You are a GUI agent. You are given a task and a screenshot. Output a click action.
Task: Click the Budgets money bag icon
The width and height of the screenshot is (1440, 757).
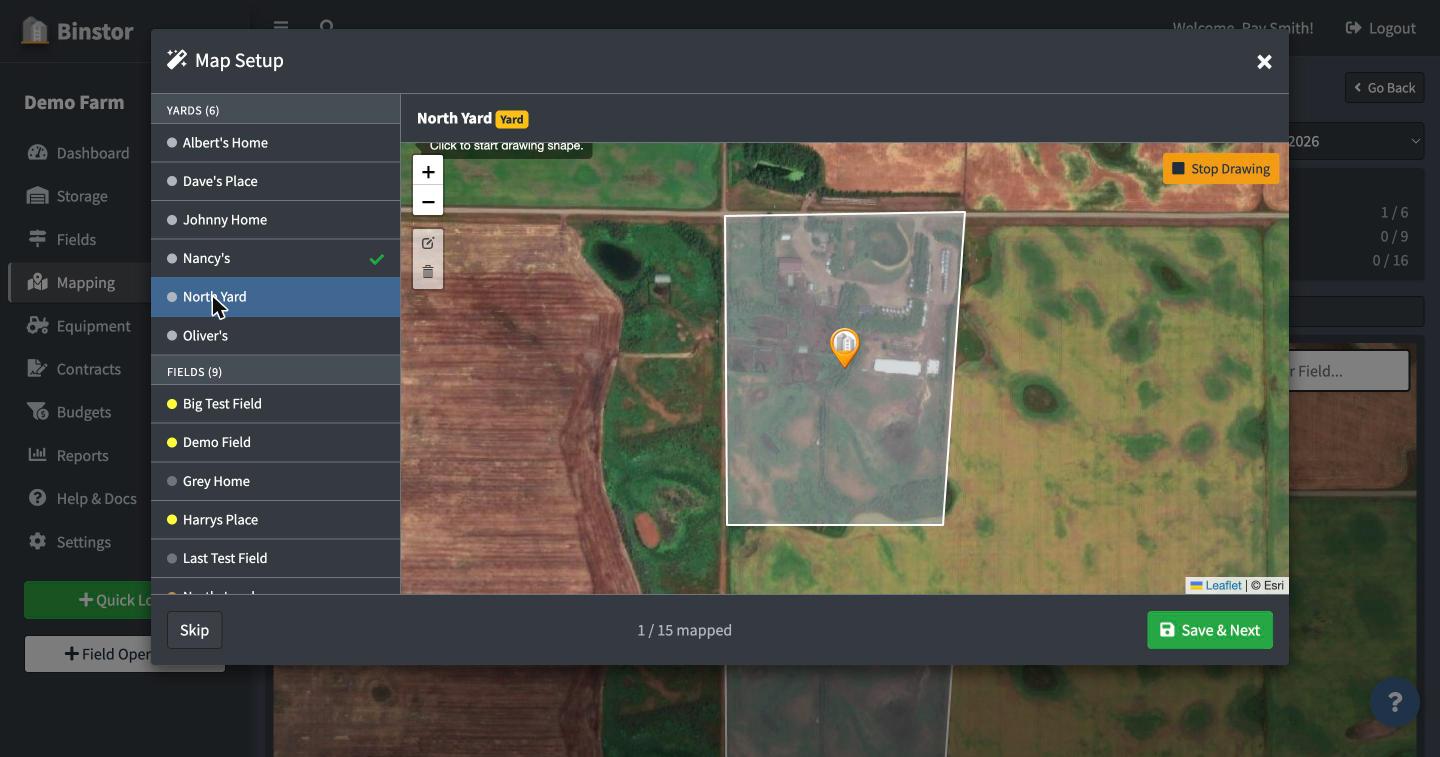38,411
